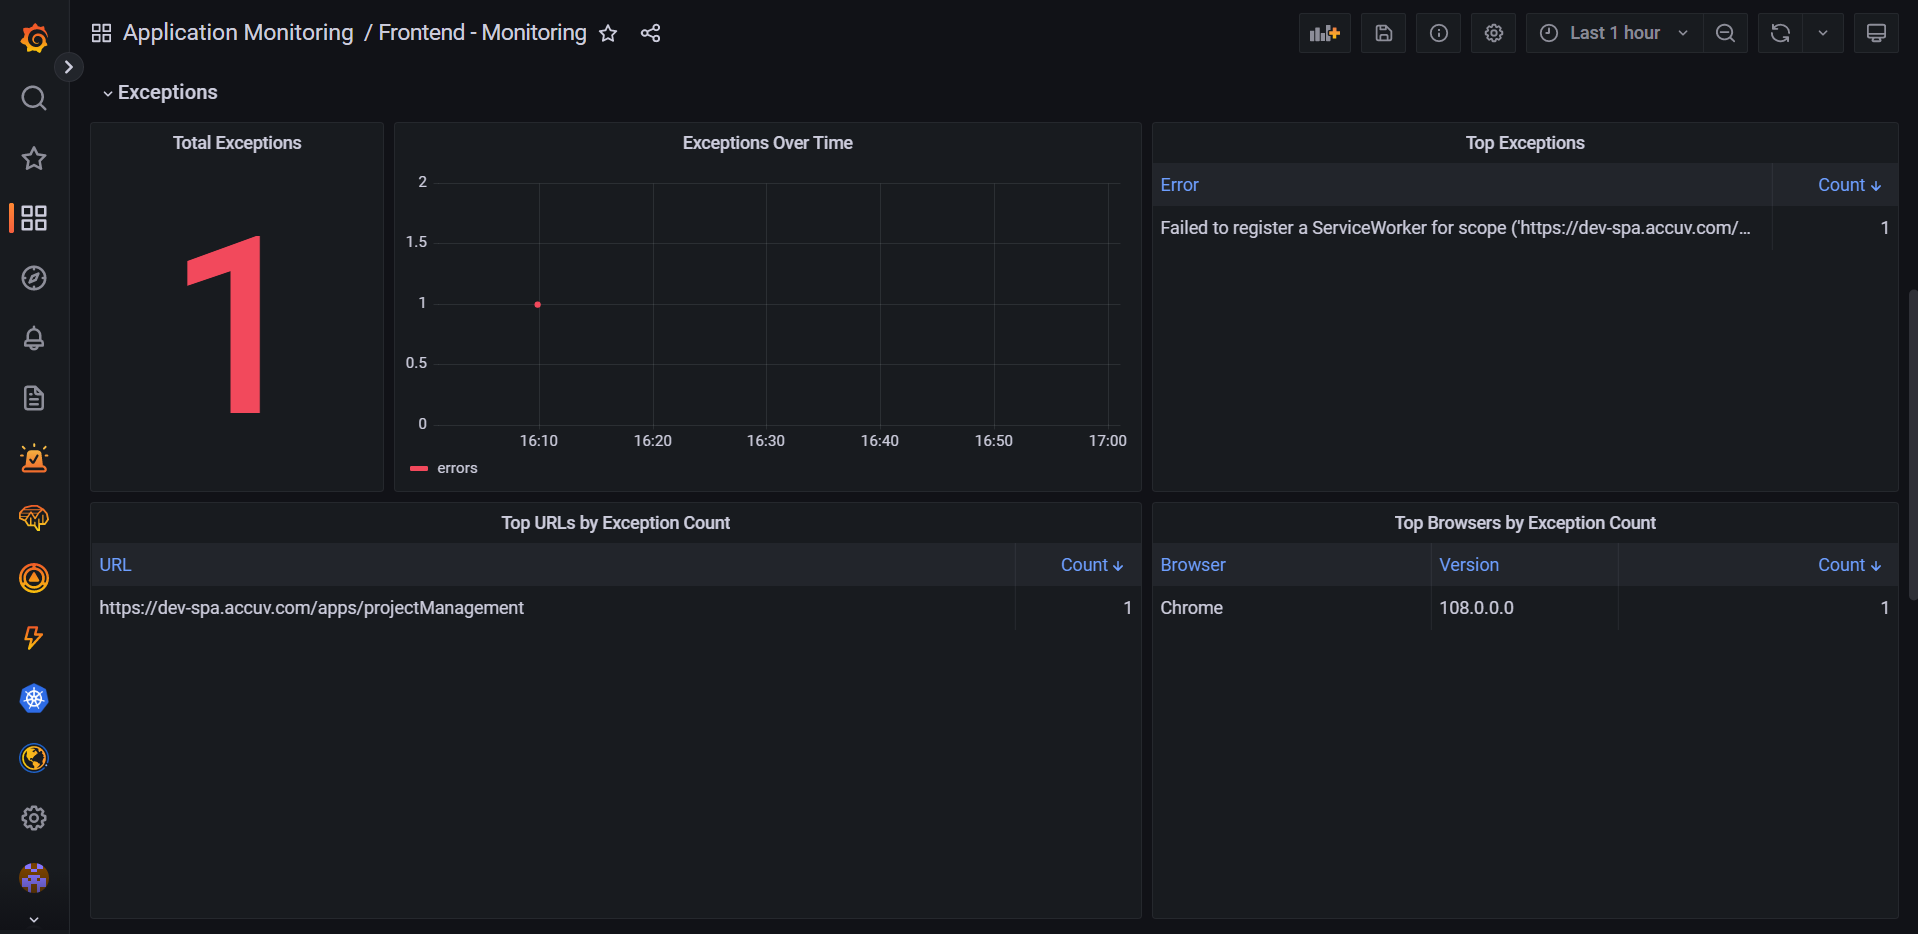The width and height of the screenshot is (1918, 934).
Task: Sort Top Exceptions by Count column
Action: [x=1849, y=185]
